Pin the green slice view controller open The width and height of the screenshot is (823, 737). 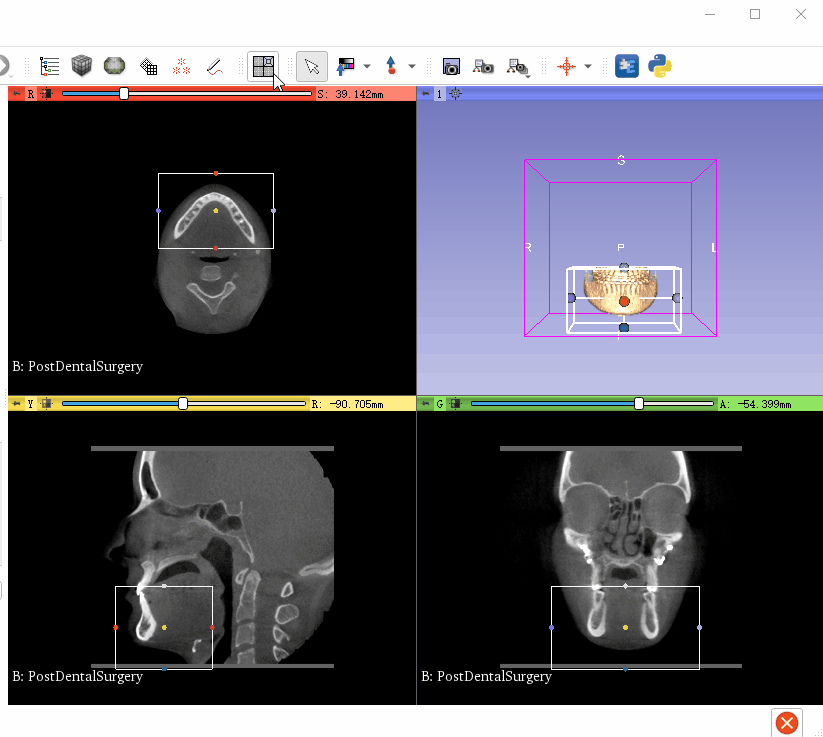427,403
